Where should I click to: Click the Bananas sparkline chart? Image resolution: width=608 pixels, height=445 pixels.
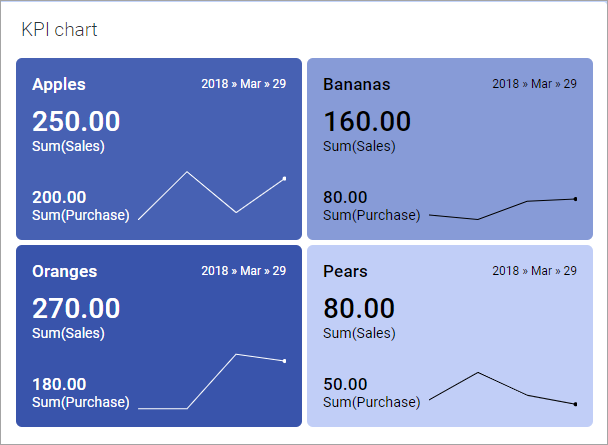pos(502,209)
